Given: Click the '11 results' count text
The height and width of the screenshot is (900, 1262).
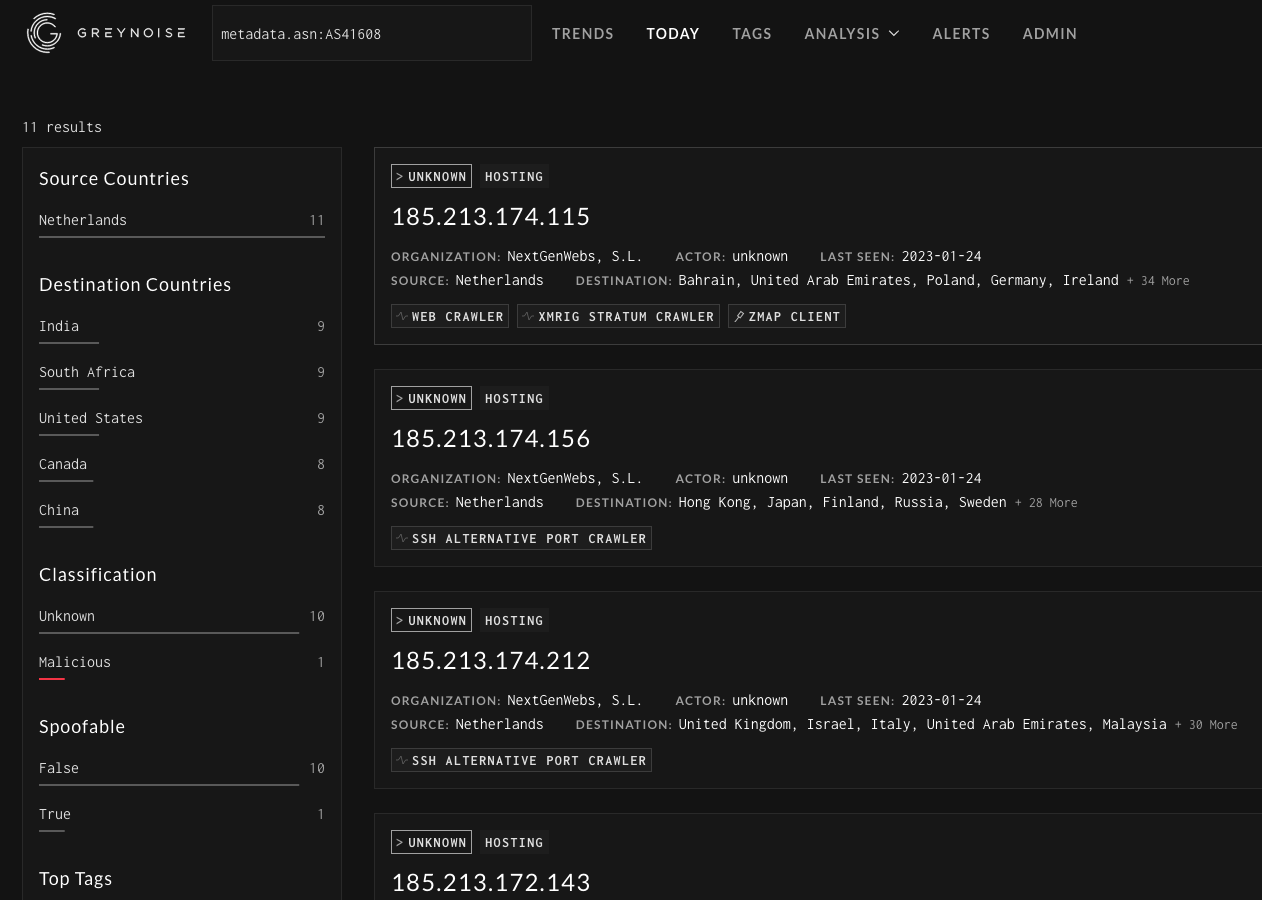Looking at the screenshot, I should coord(62,127).
